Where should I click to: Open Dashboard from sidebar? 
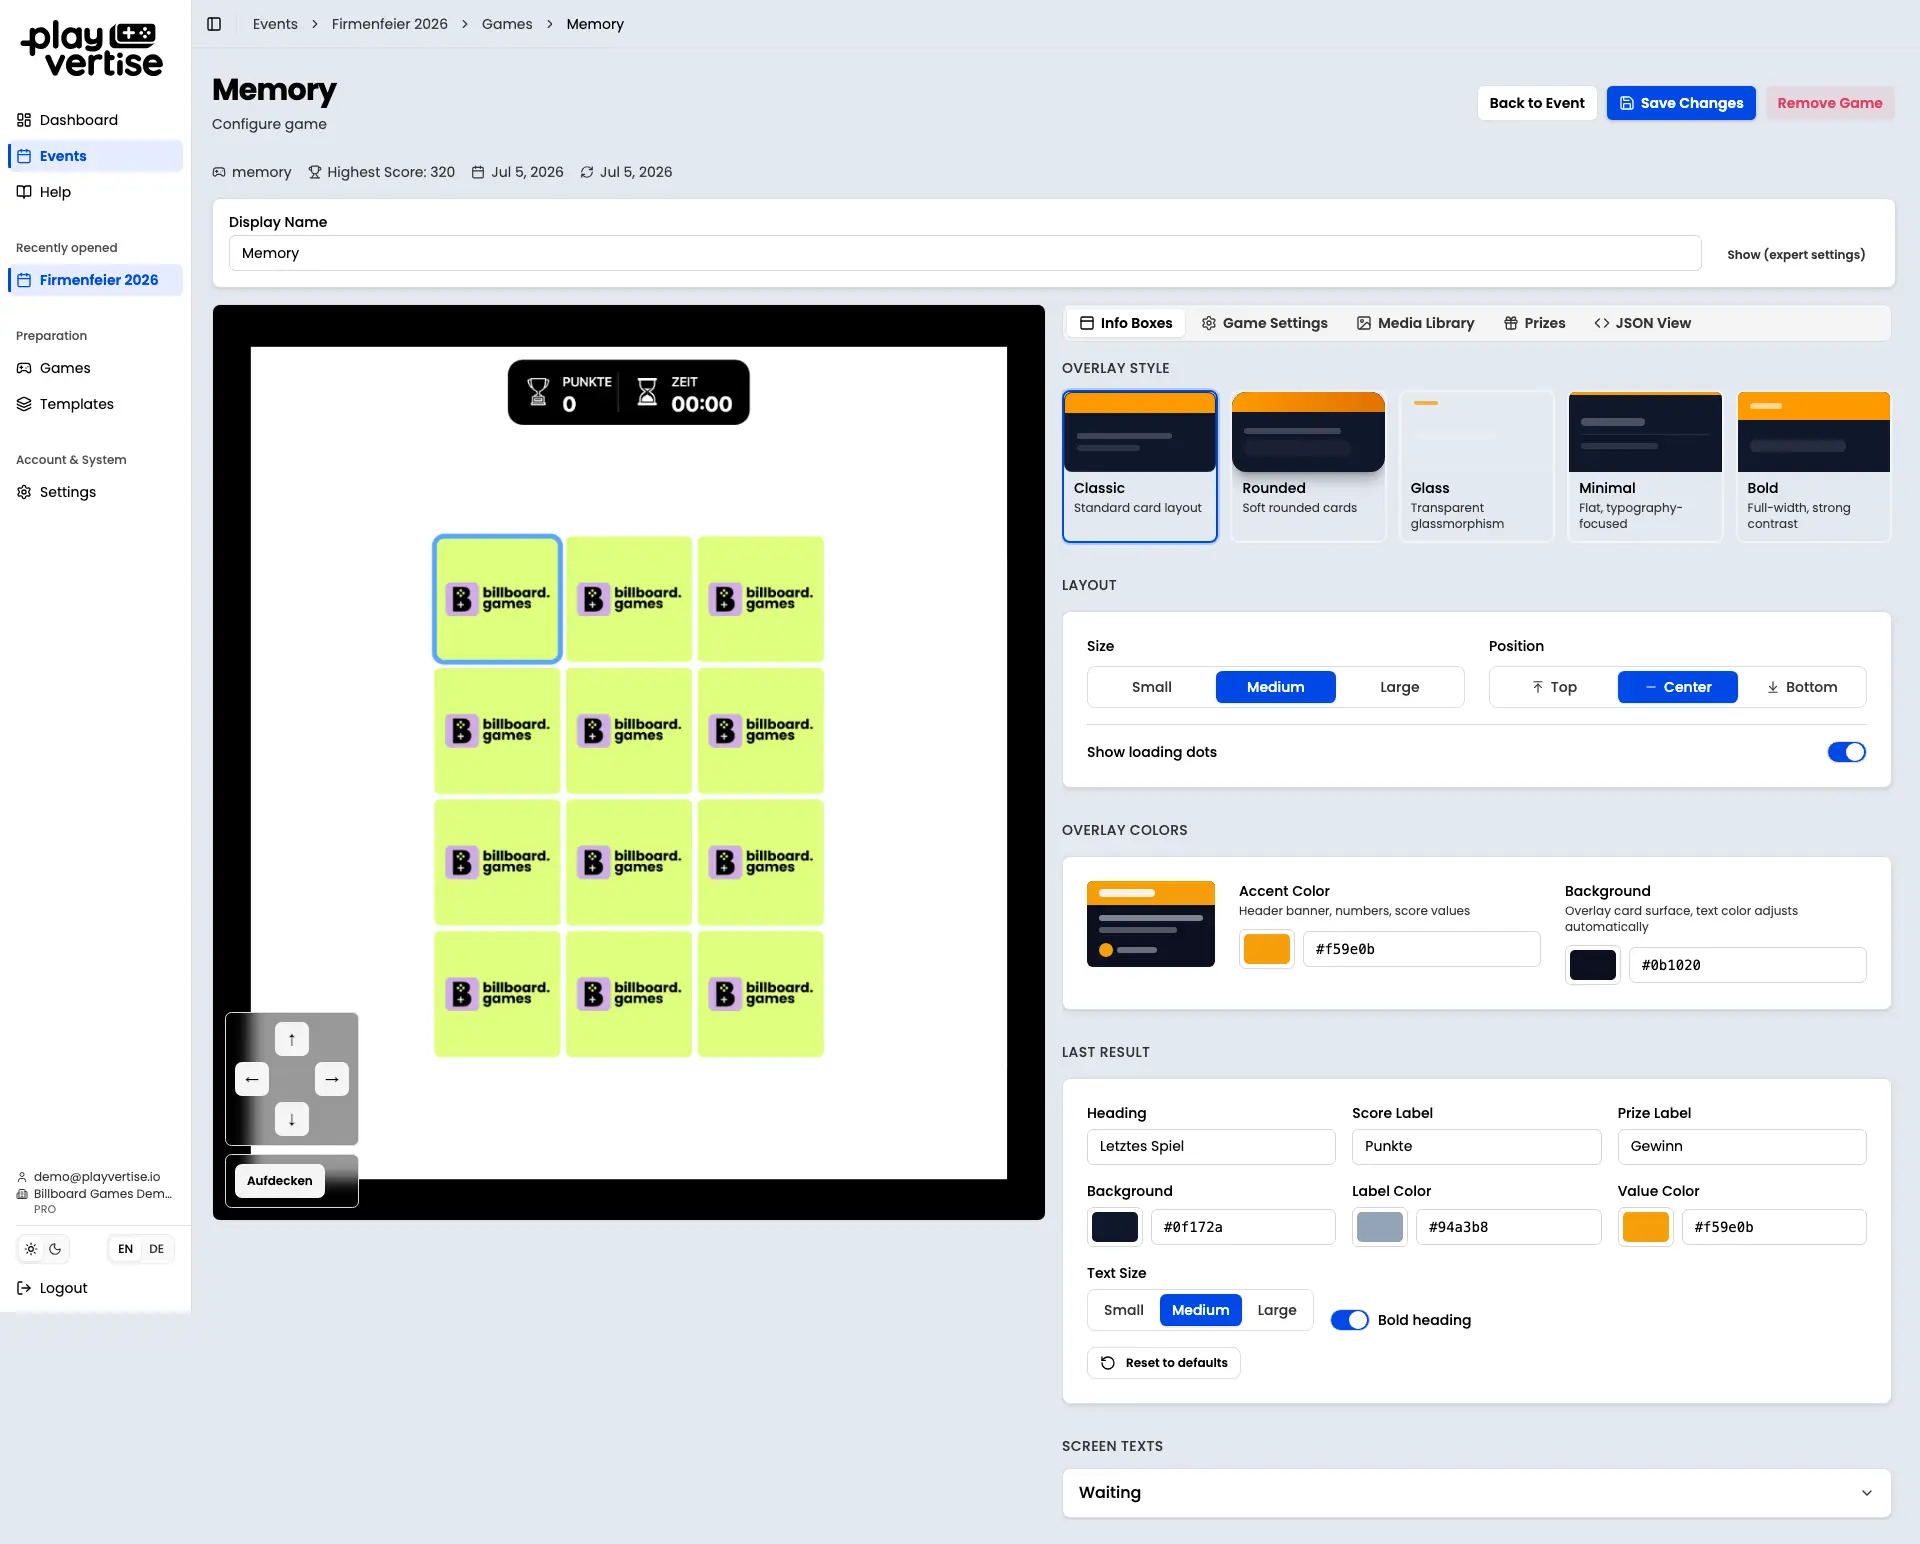click(96, 120)
